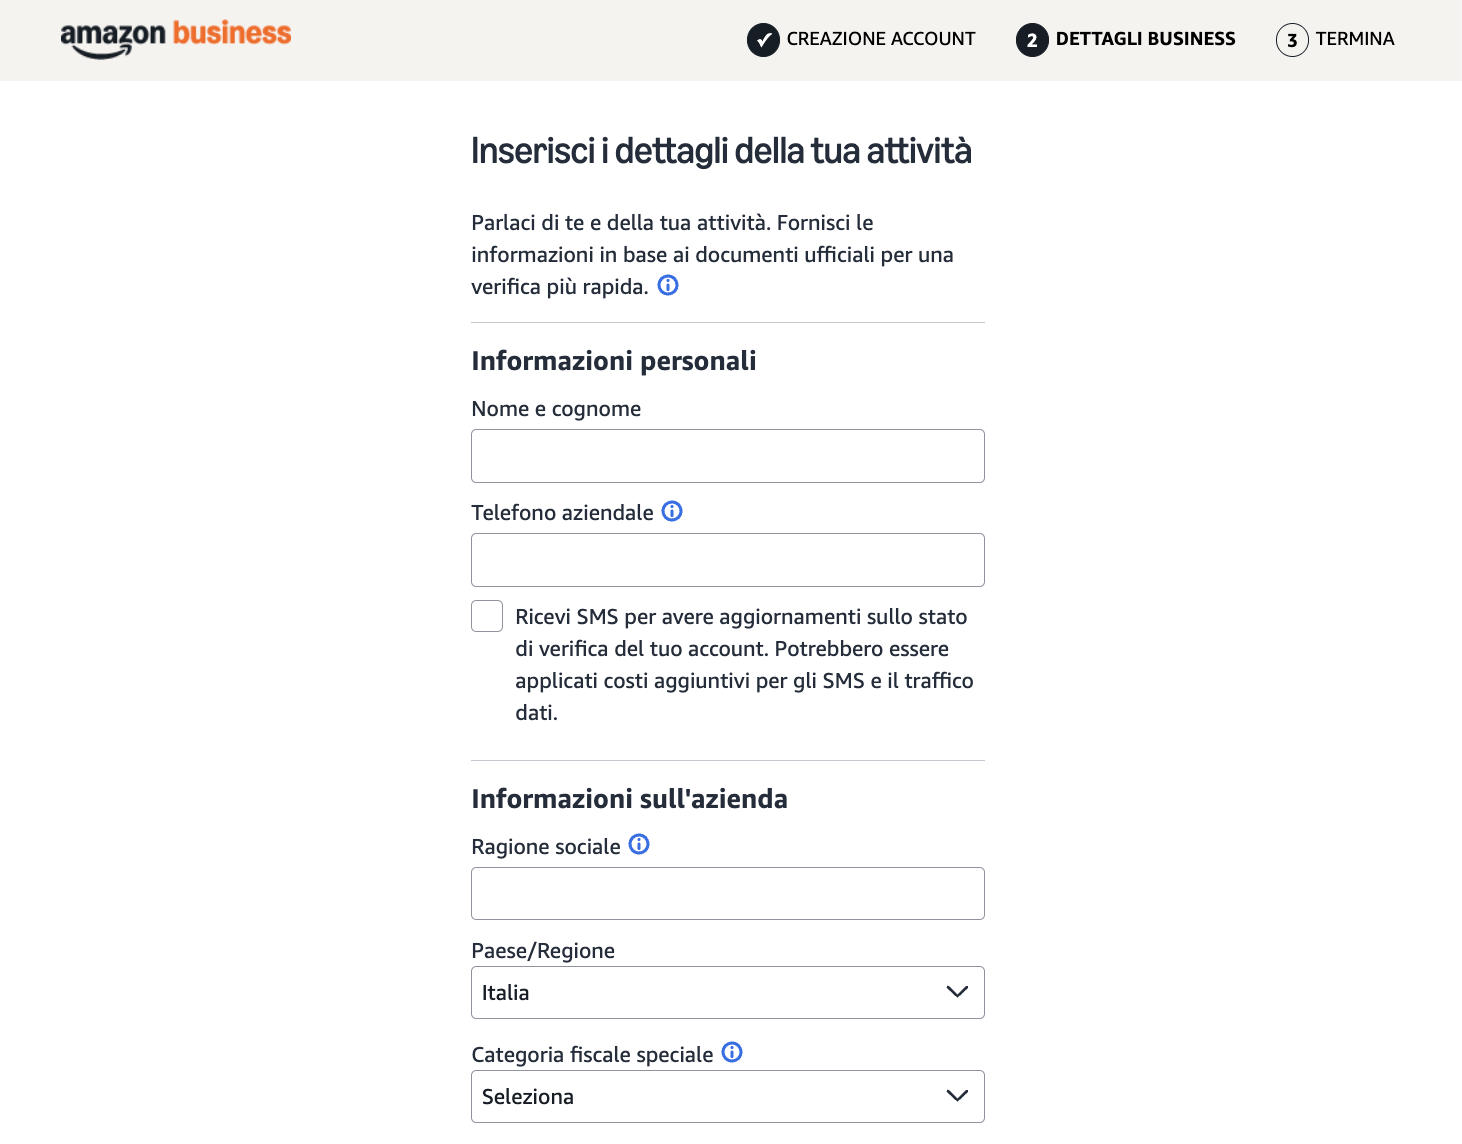The height and width of the screenshot is (1144, 1462).
Task: Open info icon beside verifica più rapida
Action: 668,286
